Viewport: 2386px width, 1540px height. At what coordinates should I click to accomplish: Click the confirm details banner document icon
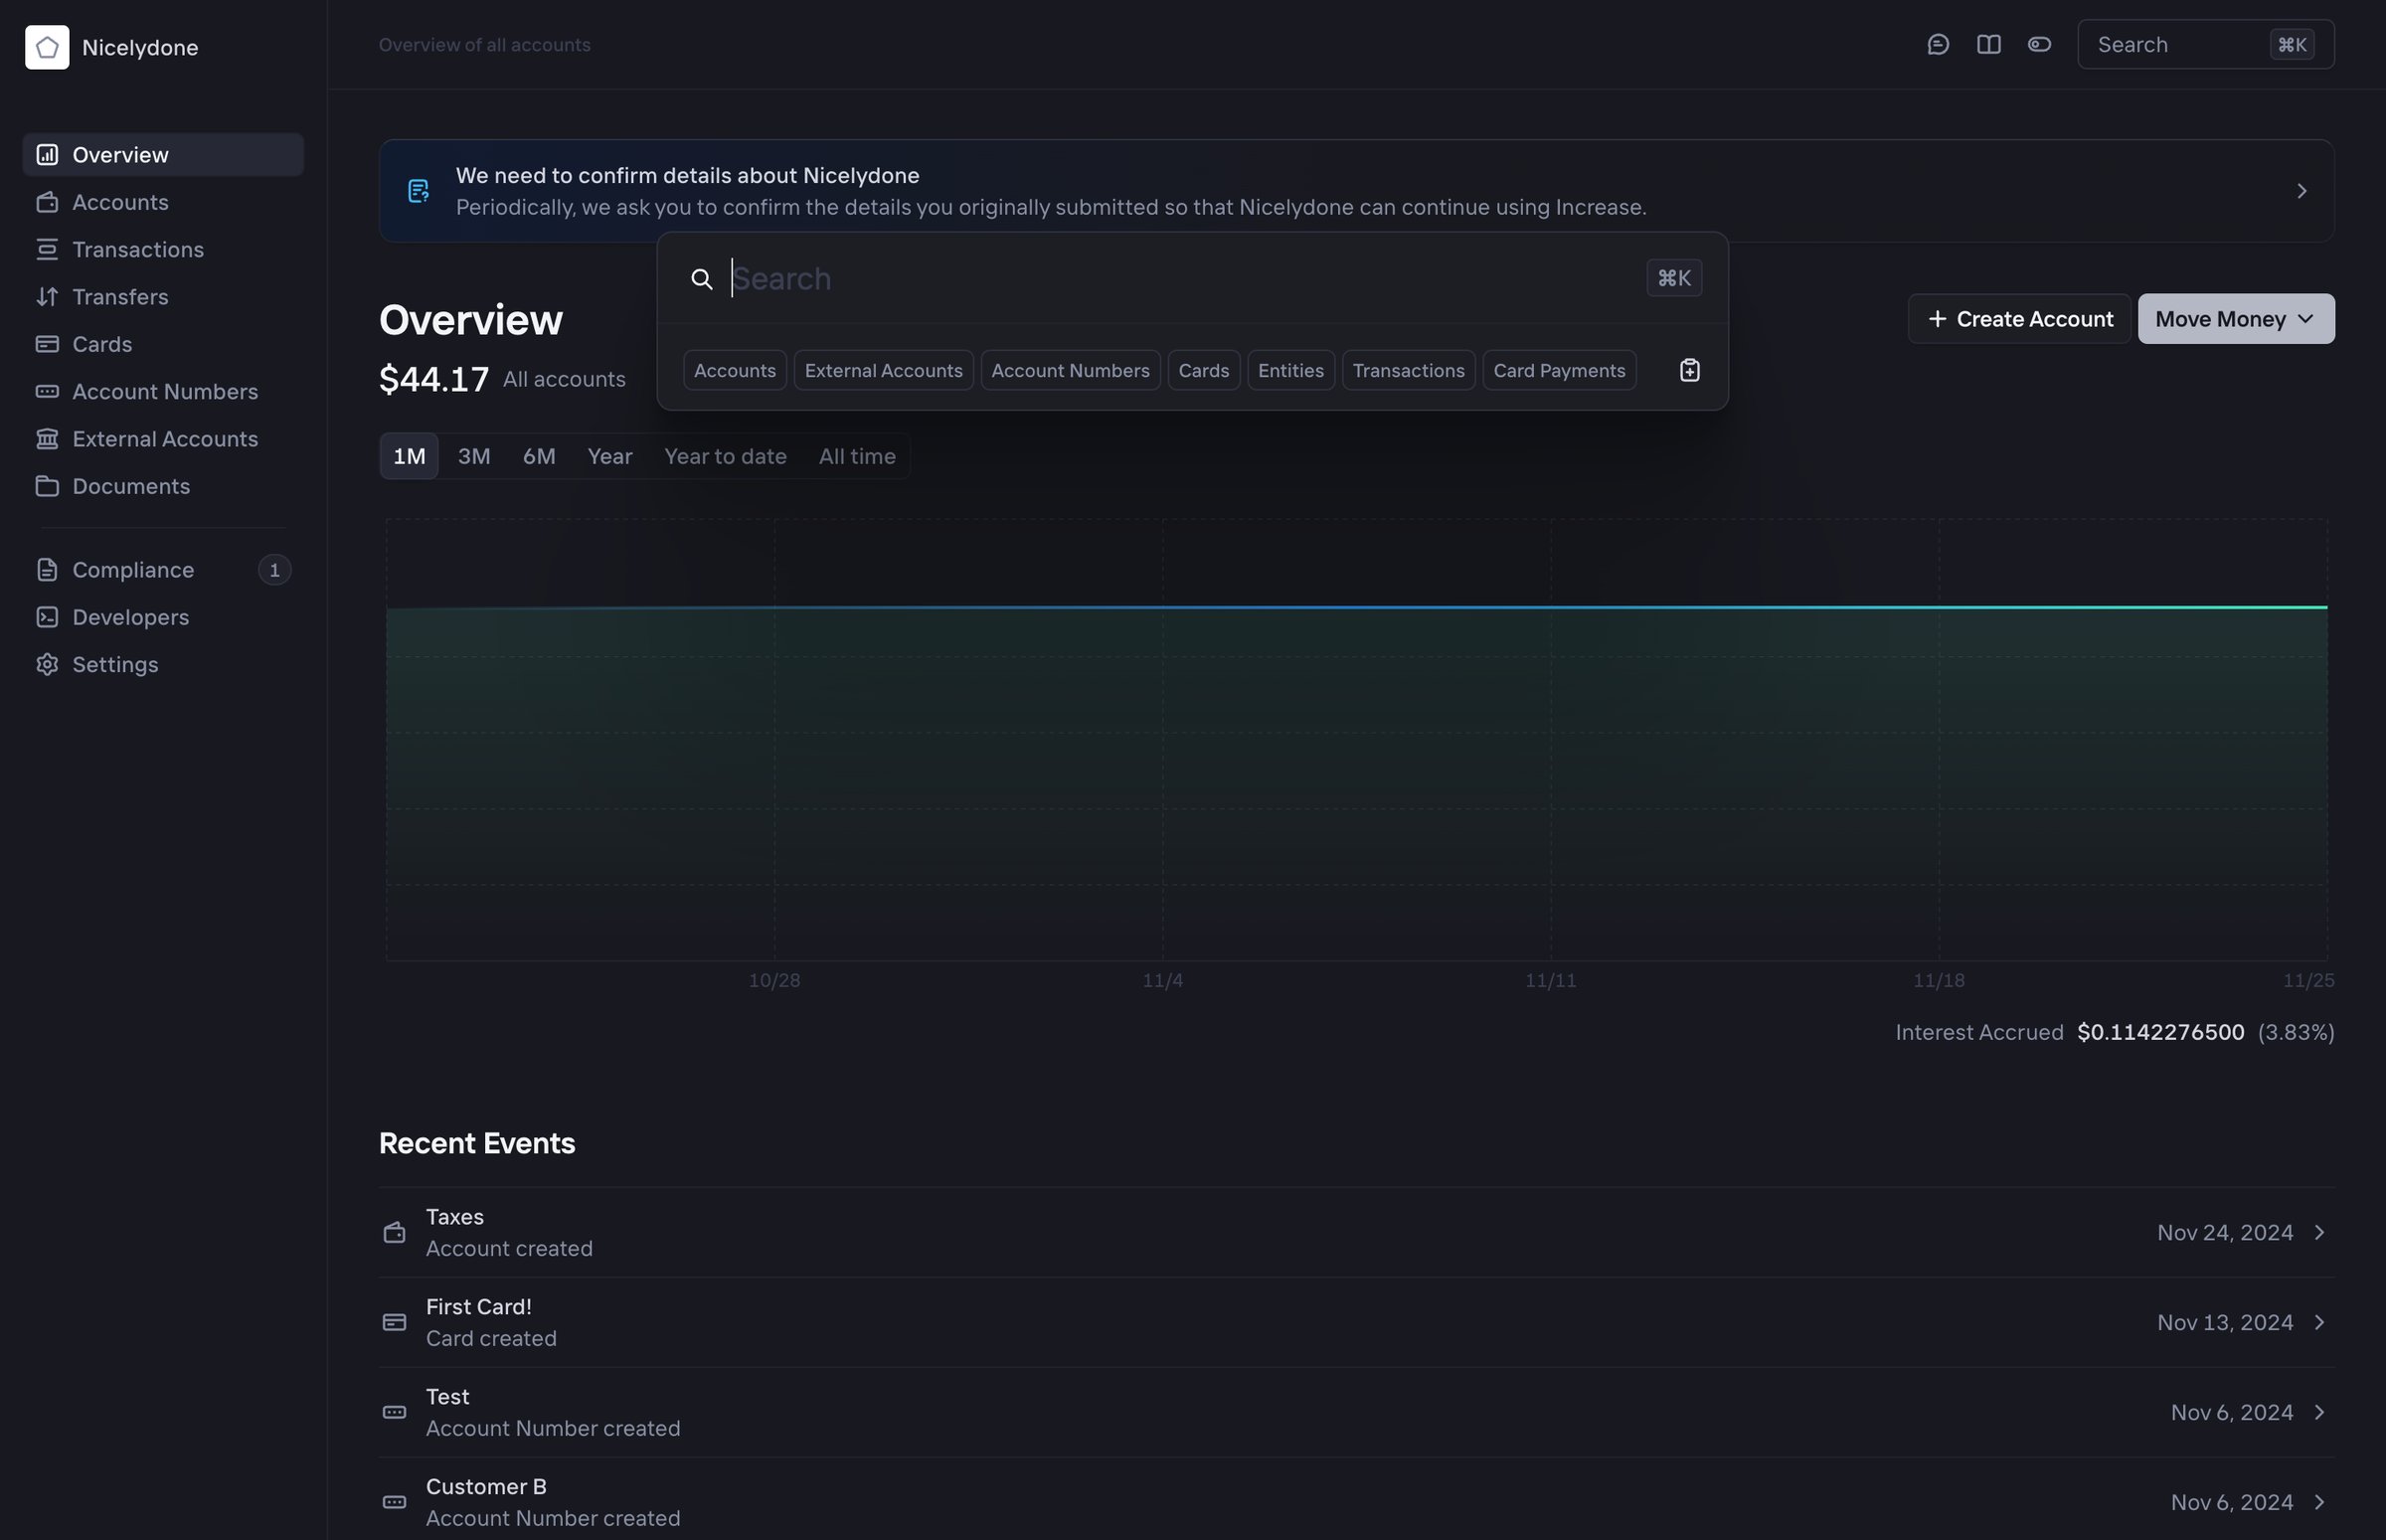coord(419,191)
